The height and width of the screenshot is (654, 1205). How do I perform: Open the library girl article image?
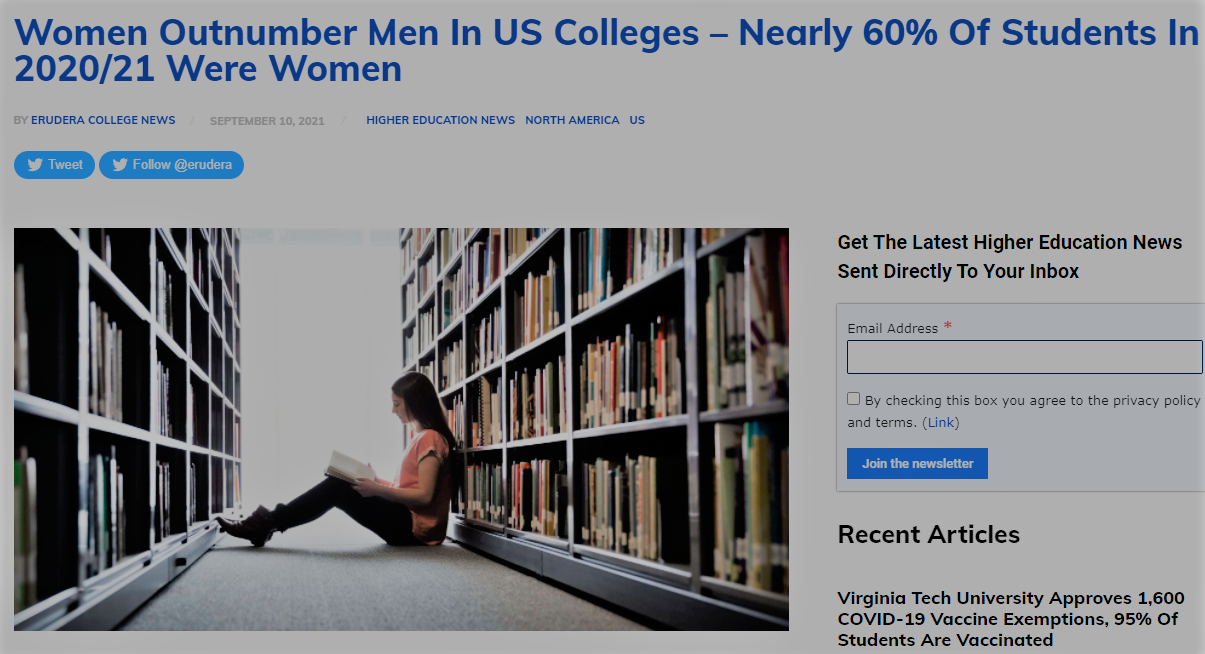tap(401, 429)
